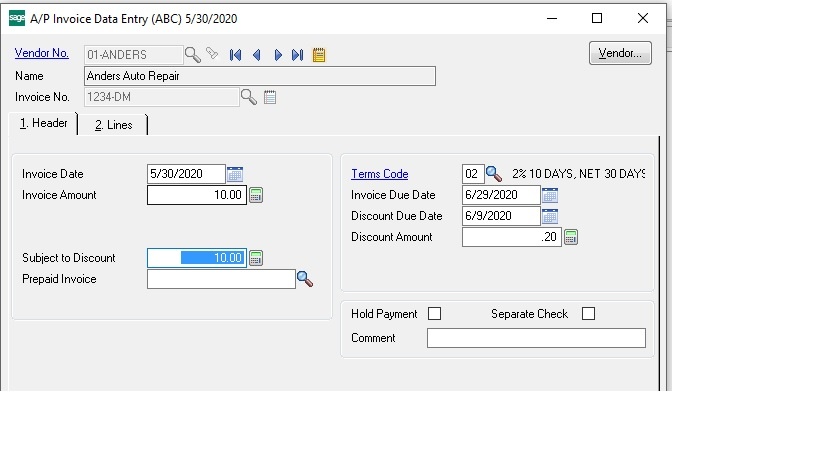
Task: Open the vendor memo notepad icon
Action: click(x=319, y=55)
